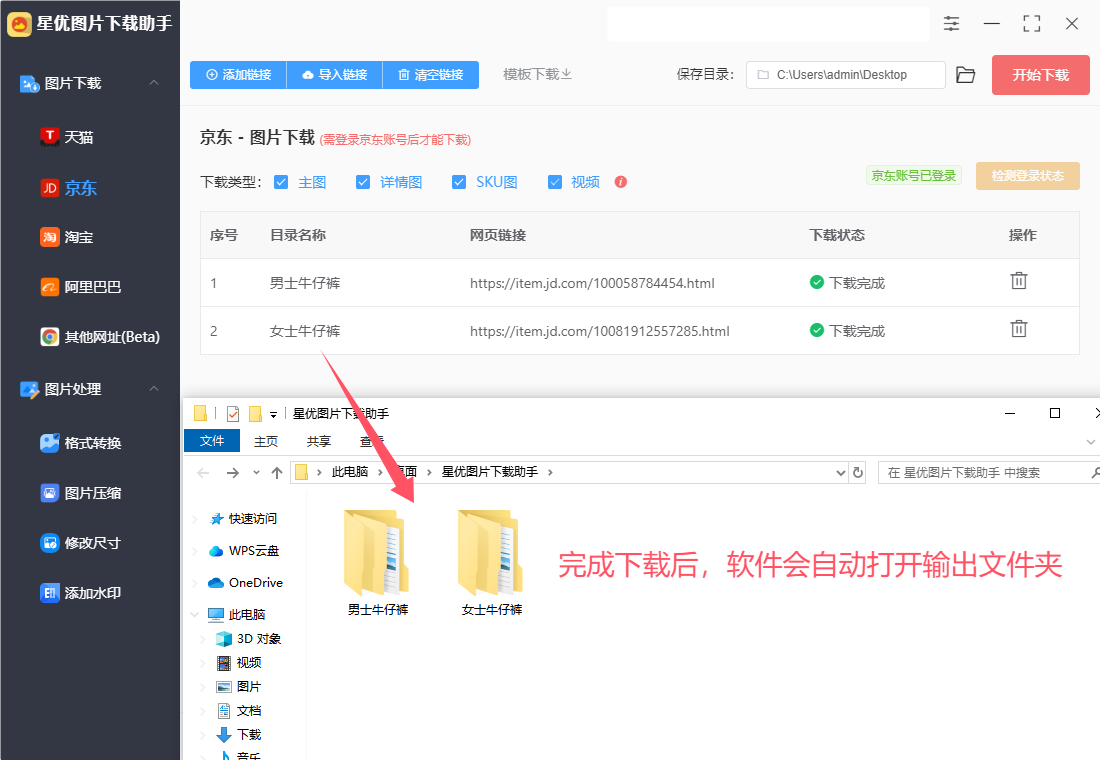Viewport: 1100px width, 760px height.
Task: Click the 导入链接 button
Action: pos(335,74)
